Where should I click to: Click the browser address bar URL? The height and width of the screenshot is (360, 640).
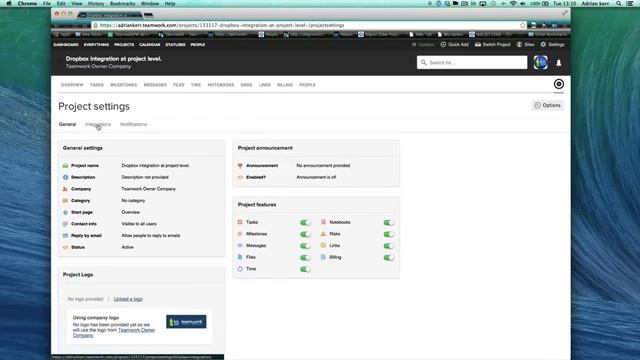tap(222, 25)
